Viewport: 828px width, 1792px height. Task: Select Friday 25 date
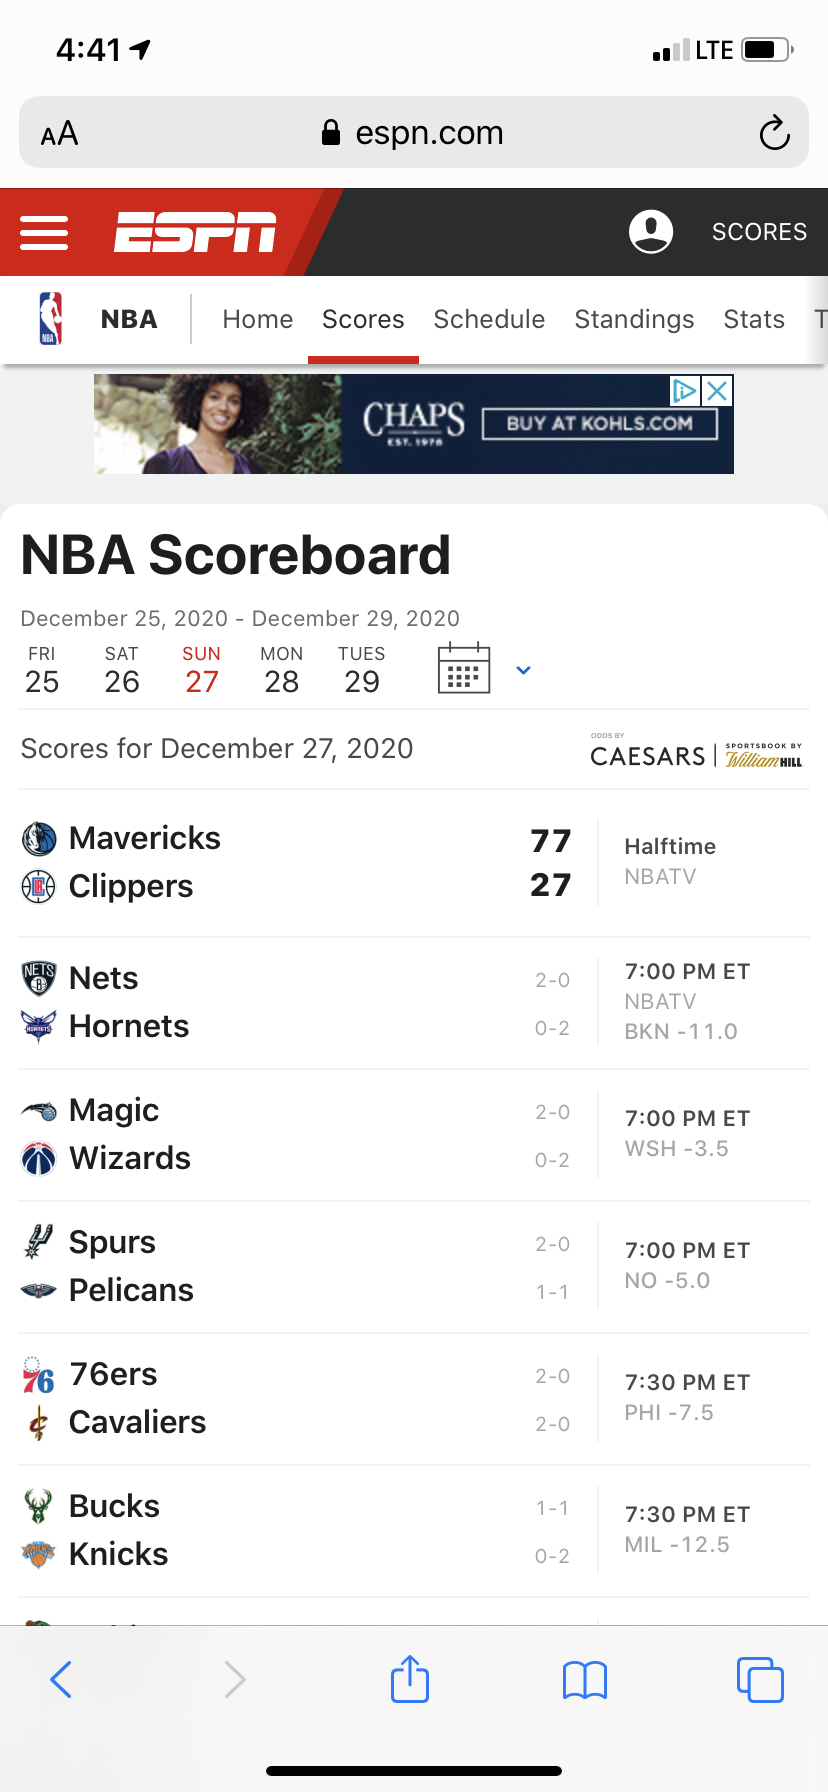tap(42, 670)
